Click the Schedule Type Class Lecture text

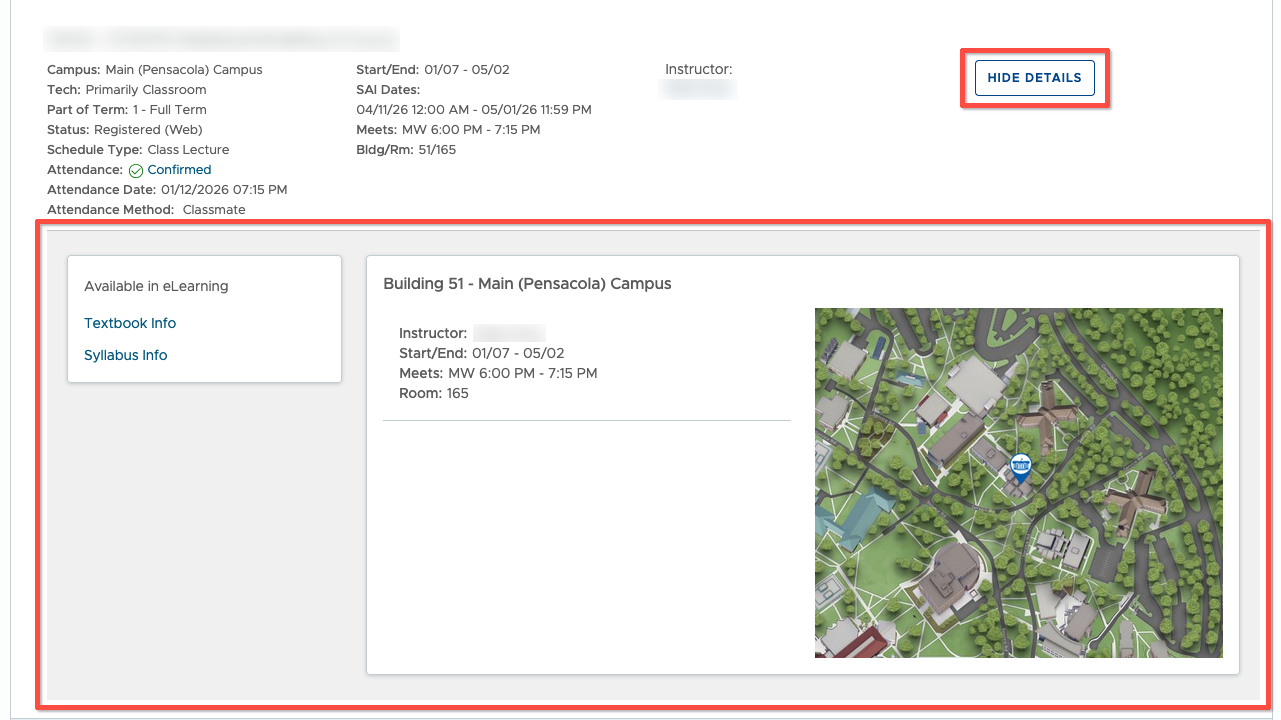coord(138,150)
